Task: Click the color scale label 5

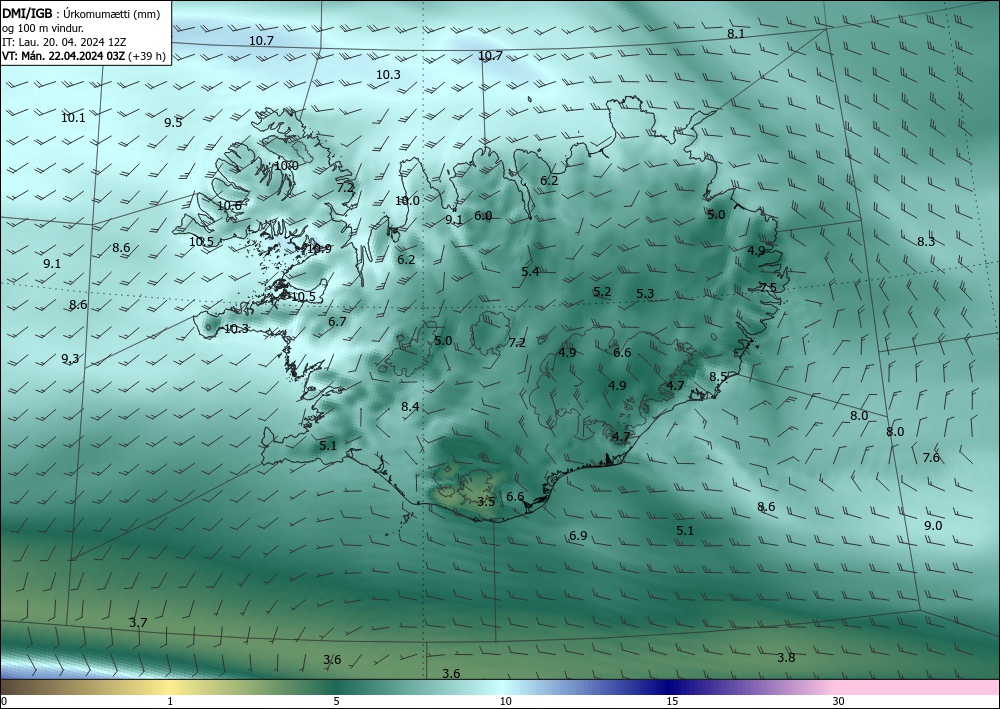Action: (x=336, y=701)
